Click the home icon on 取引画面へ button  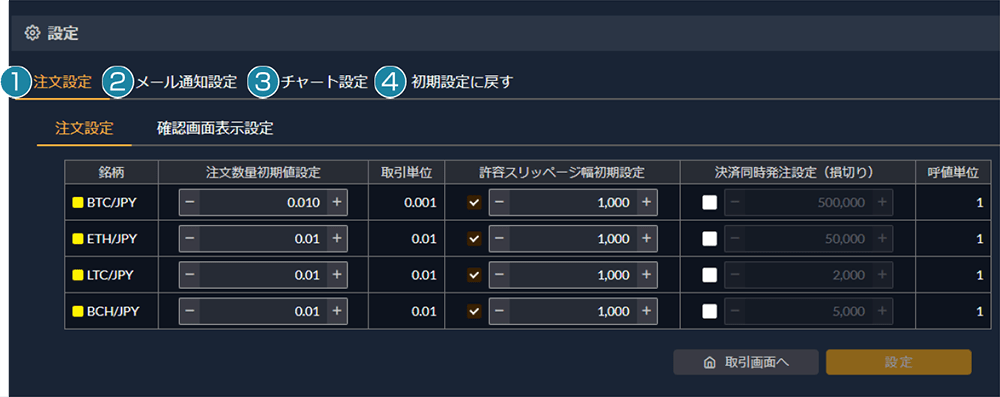[x=708, y=362]
